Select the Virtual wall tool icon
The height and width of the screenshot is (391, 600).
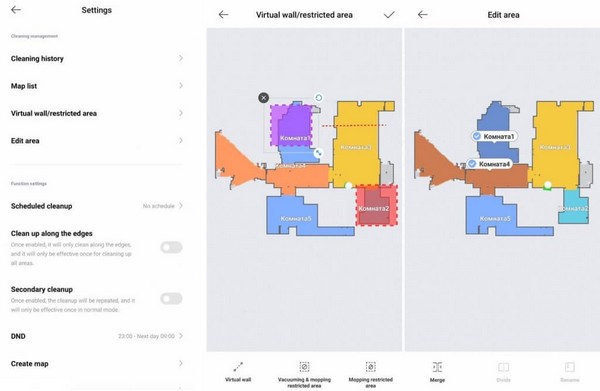point(238,367)
